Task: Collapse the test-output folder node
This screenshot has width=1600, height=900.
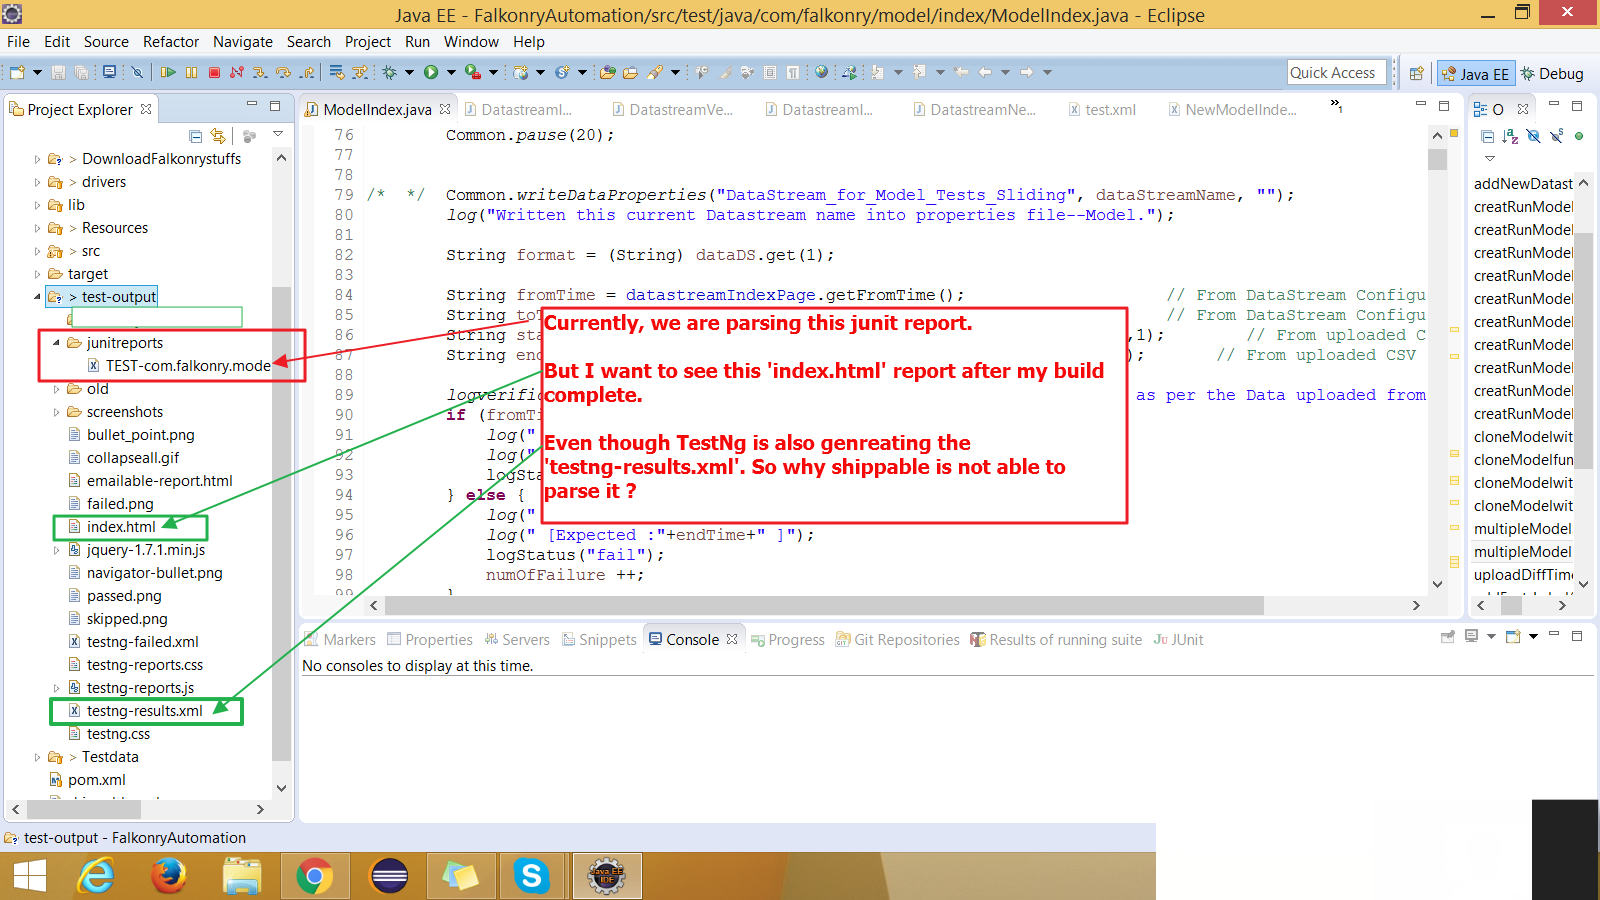Action: [38, 297]
